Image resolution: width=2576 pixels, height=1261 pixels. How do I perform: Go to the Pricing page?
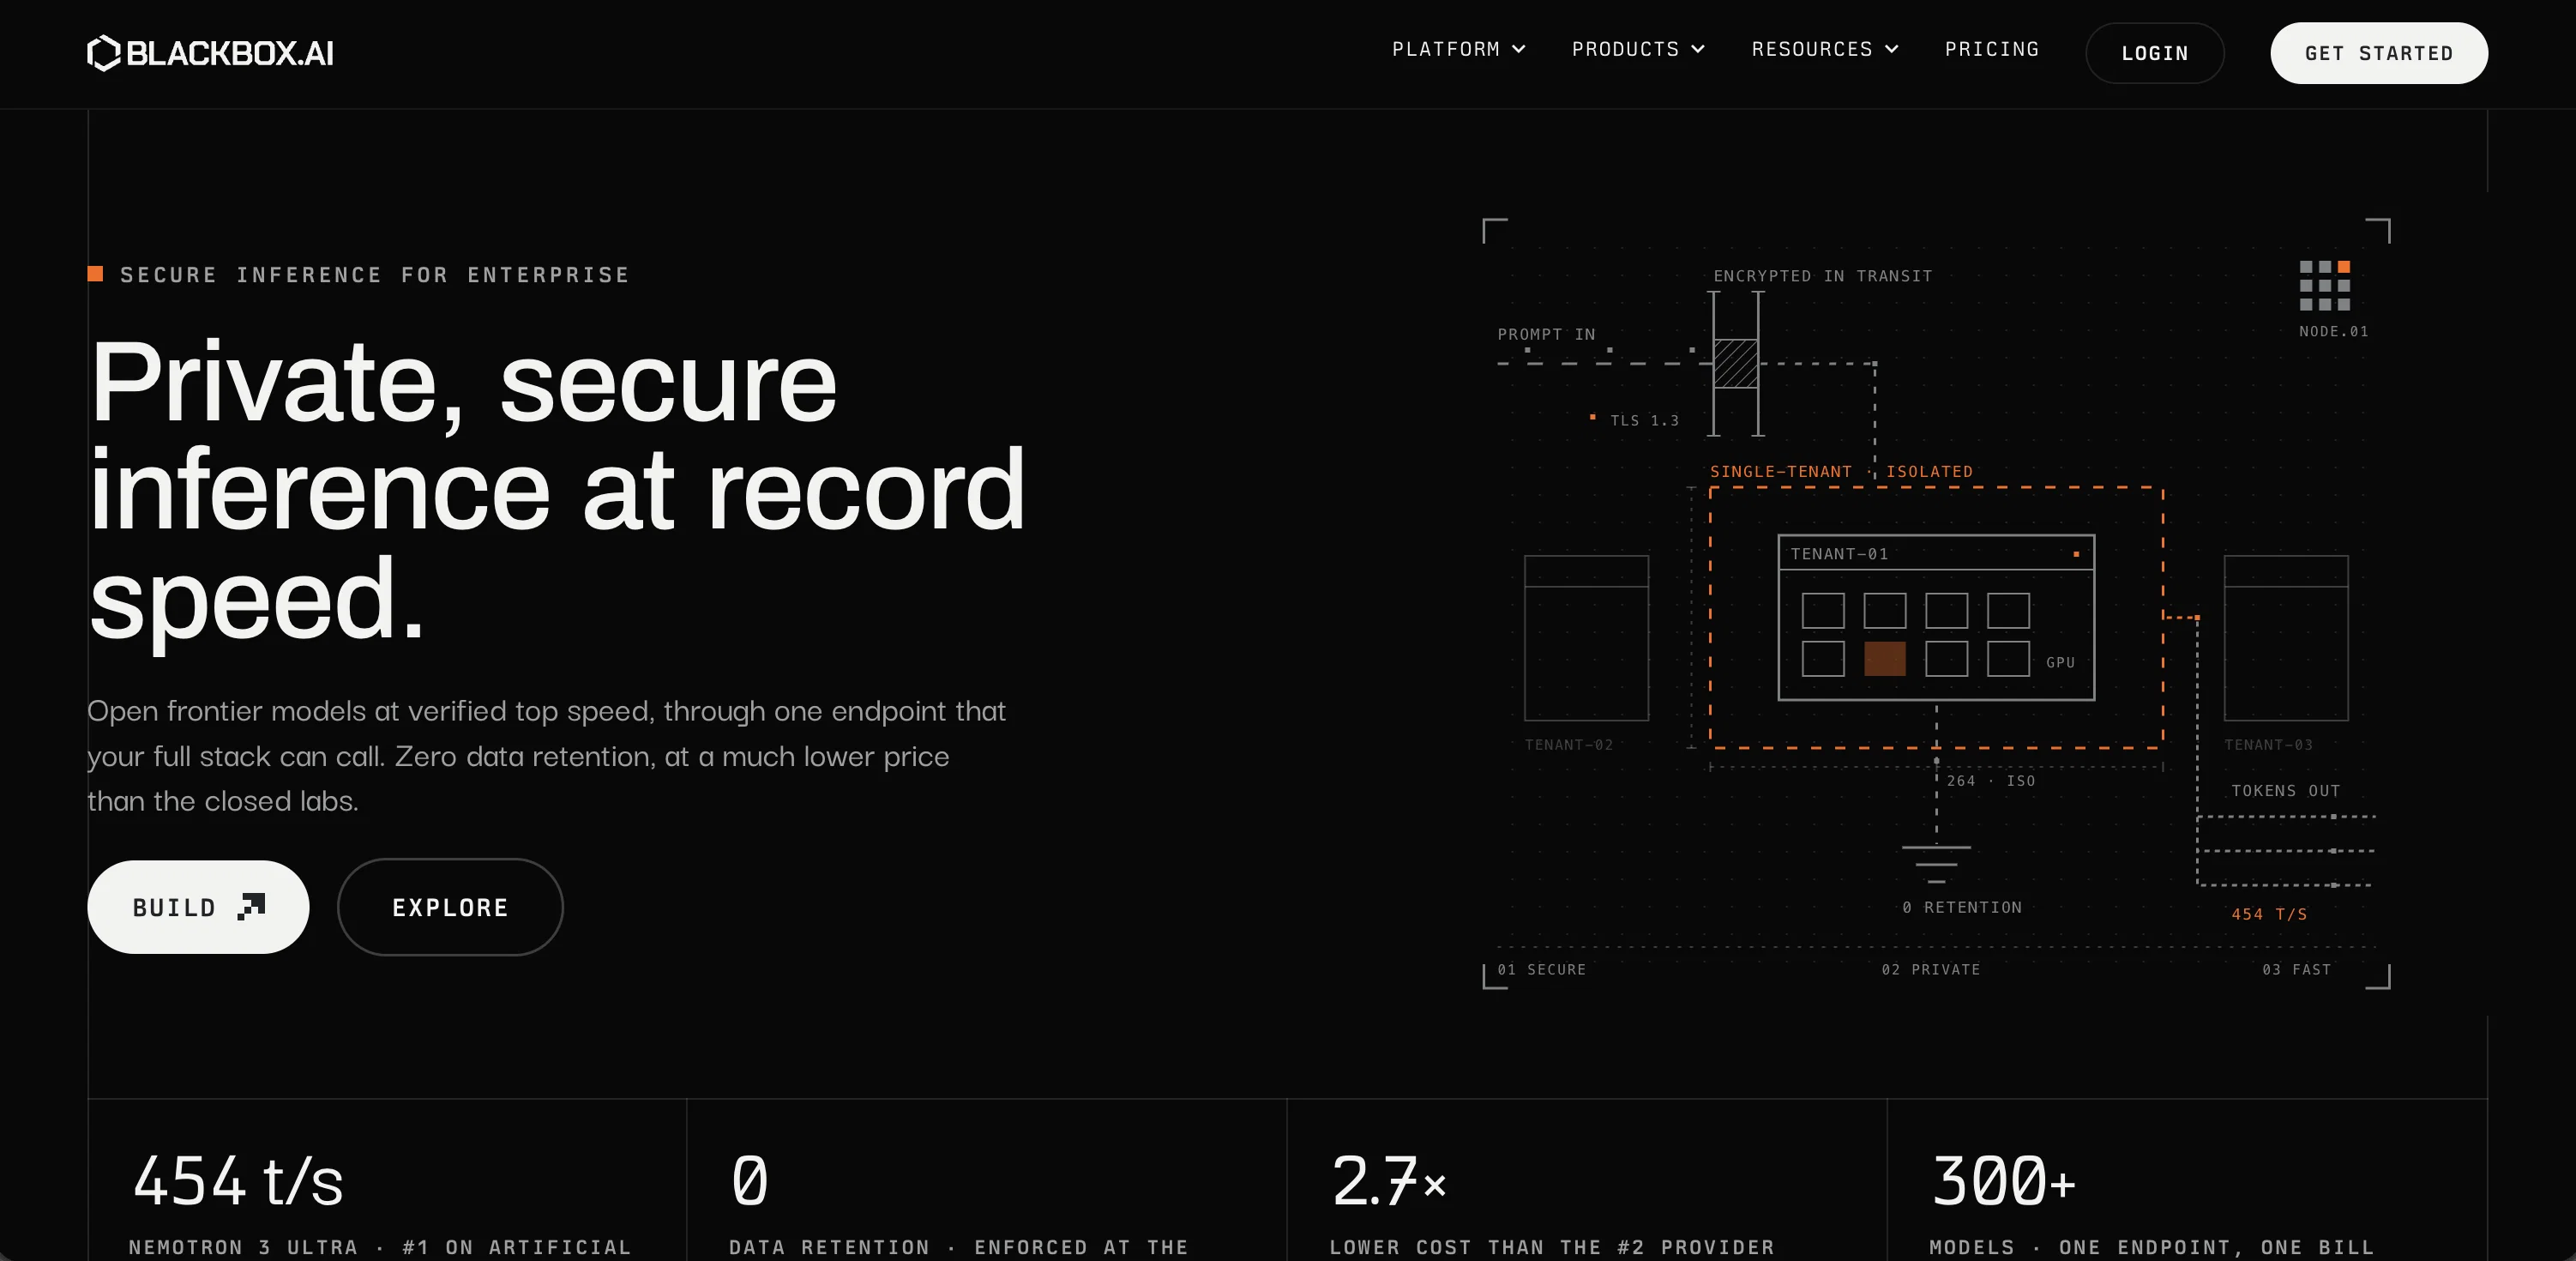pos(1991,49)
